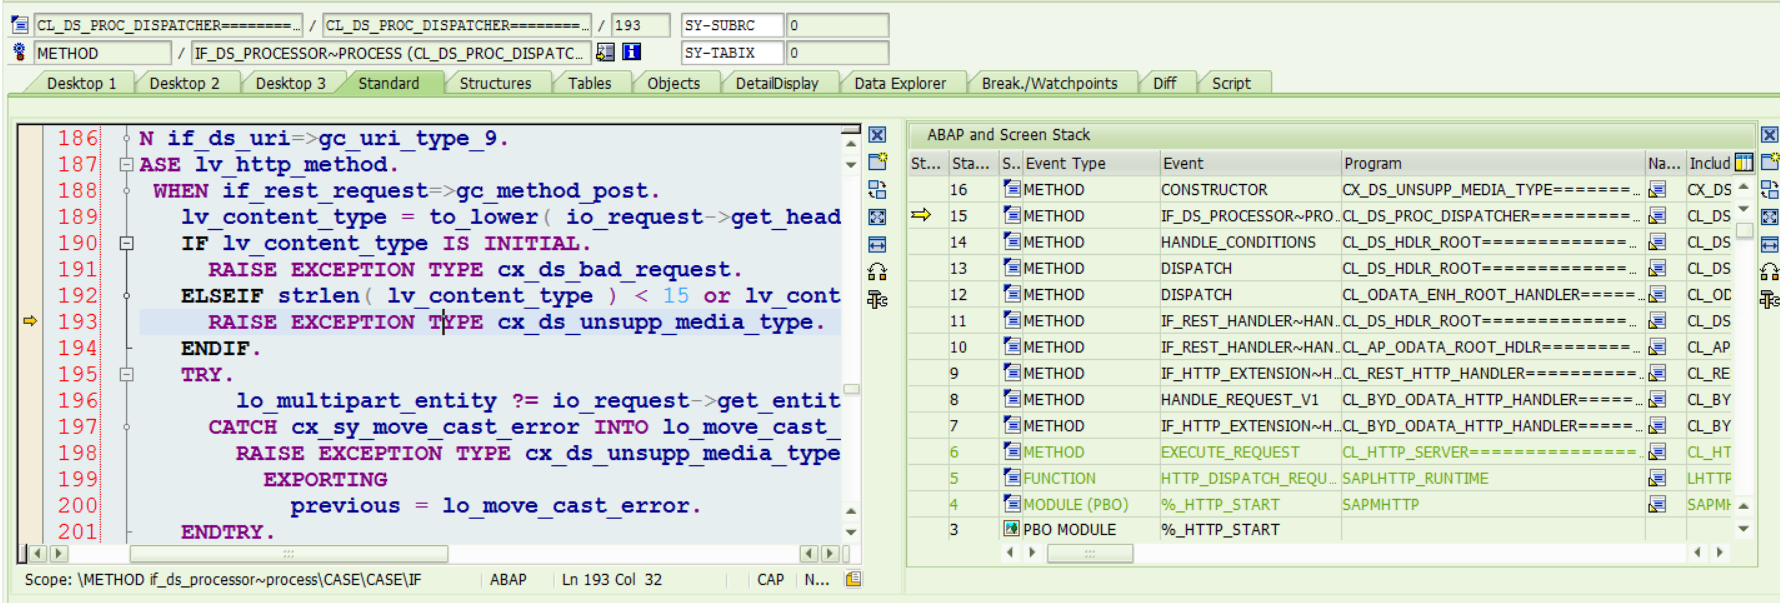This screenshot has height=603, width=1780.
Task: Click exchange tools icon beside stack pane
Action: (x=1769, y=271)
